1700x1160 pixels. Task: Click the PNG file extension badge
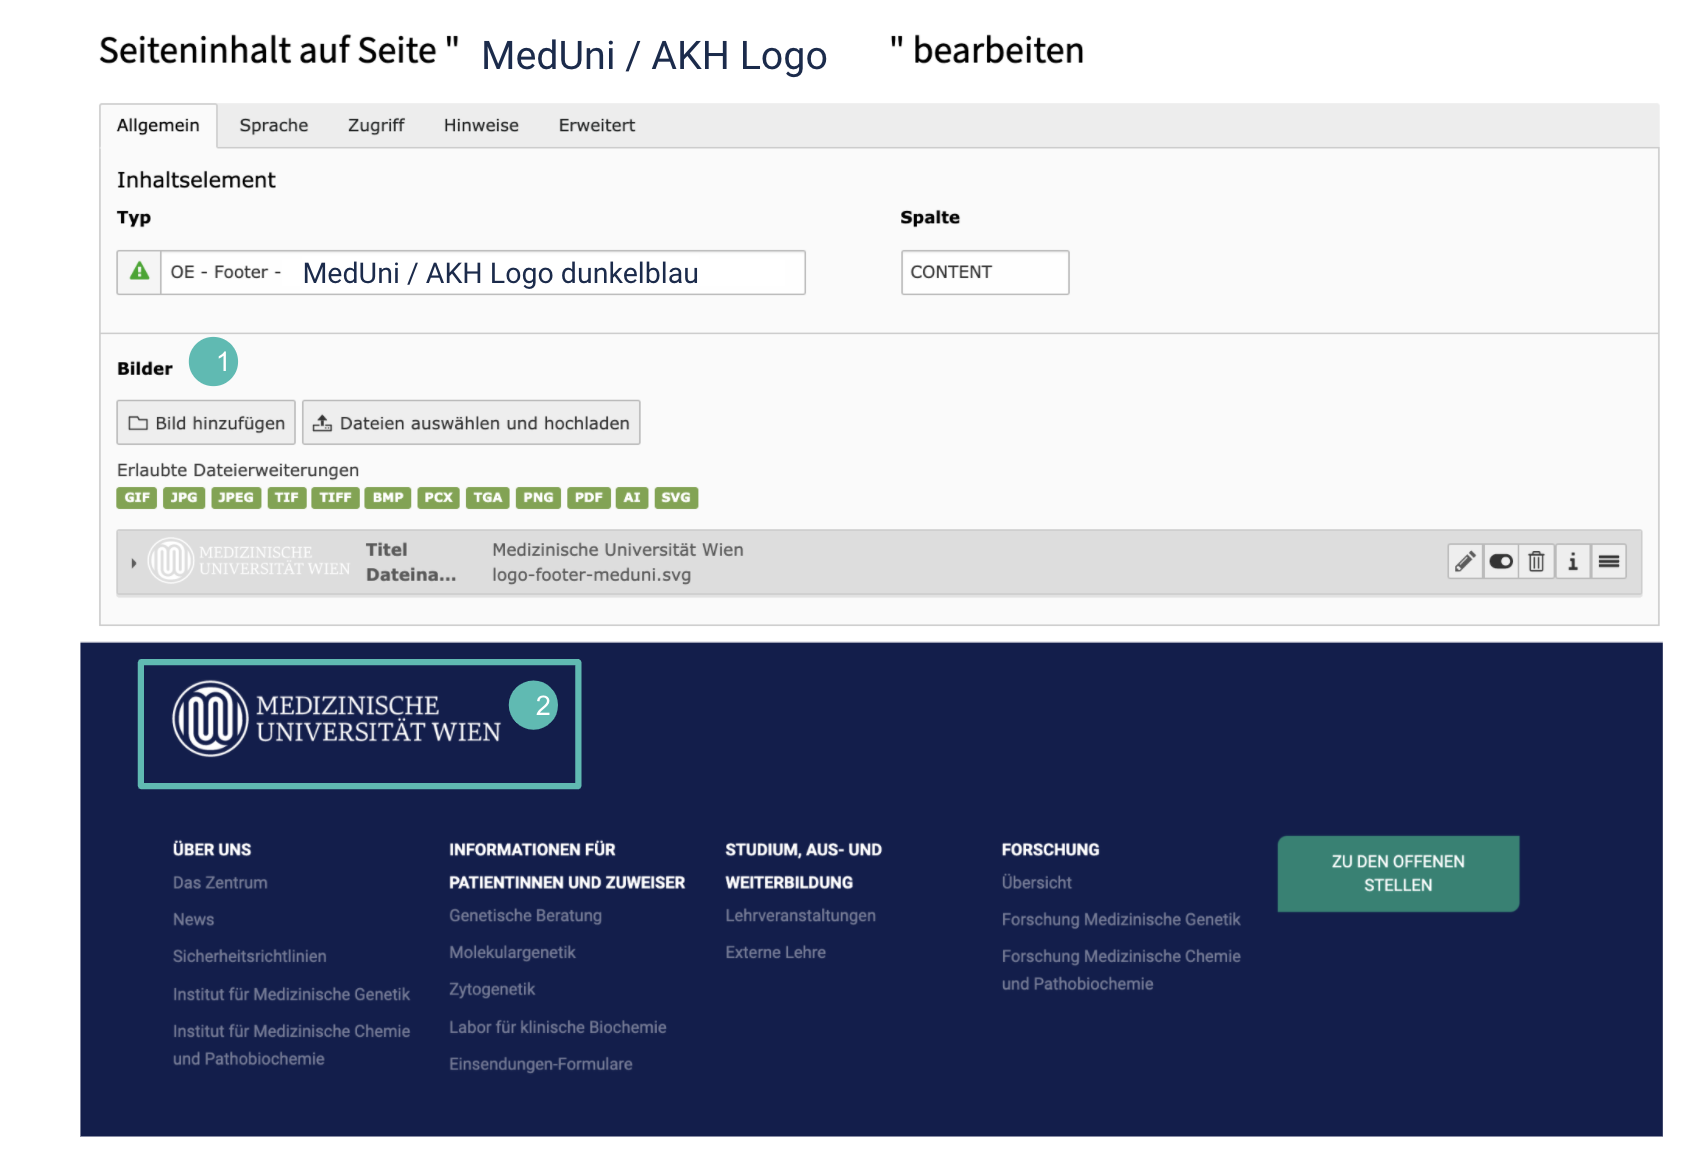(x=538, y=497)
